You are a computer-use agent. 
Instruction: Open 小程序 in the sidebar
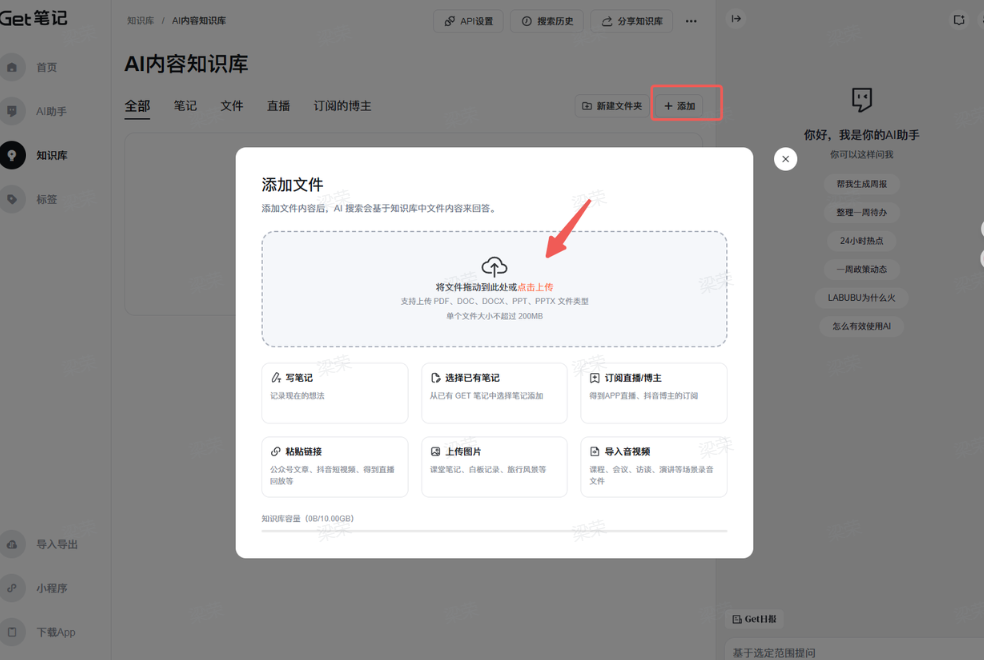tap(50, 588)
